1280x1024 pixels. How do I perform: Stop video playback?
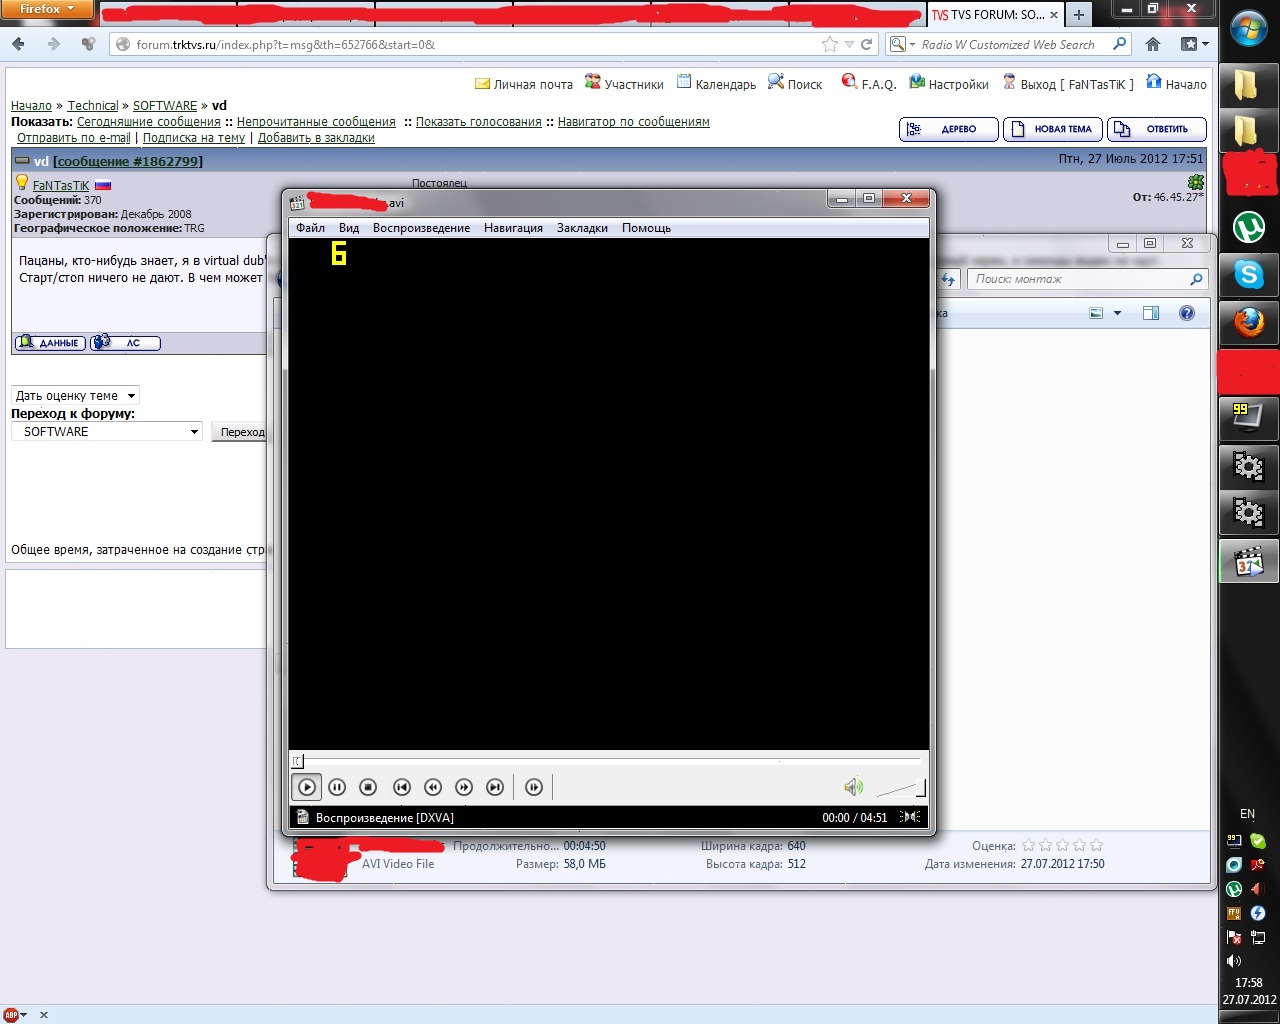pos(368,787)
